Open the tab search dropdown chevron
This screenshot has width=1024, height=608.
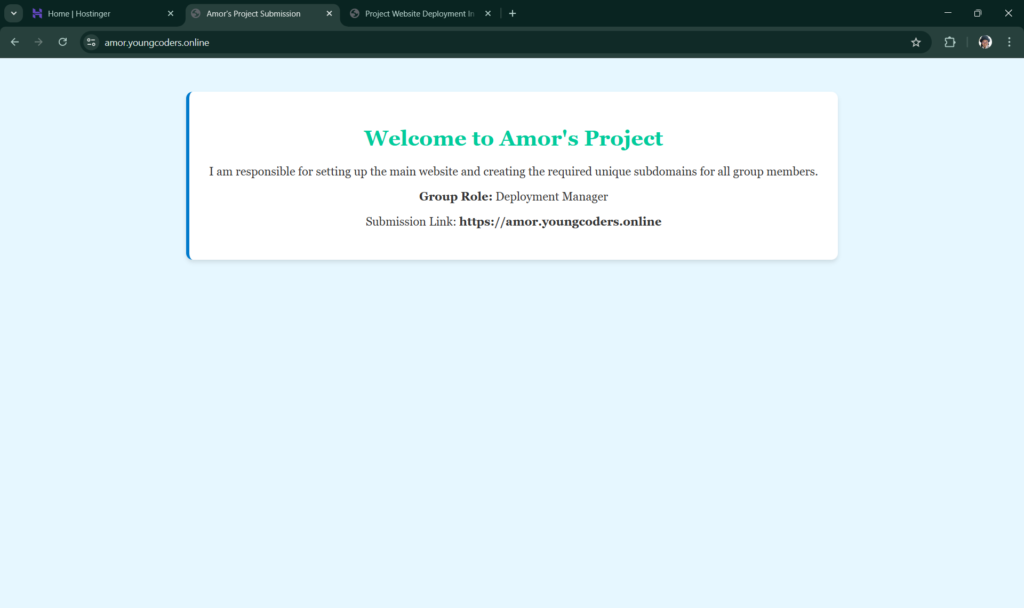click(x=14, y=13)
